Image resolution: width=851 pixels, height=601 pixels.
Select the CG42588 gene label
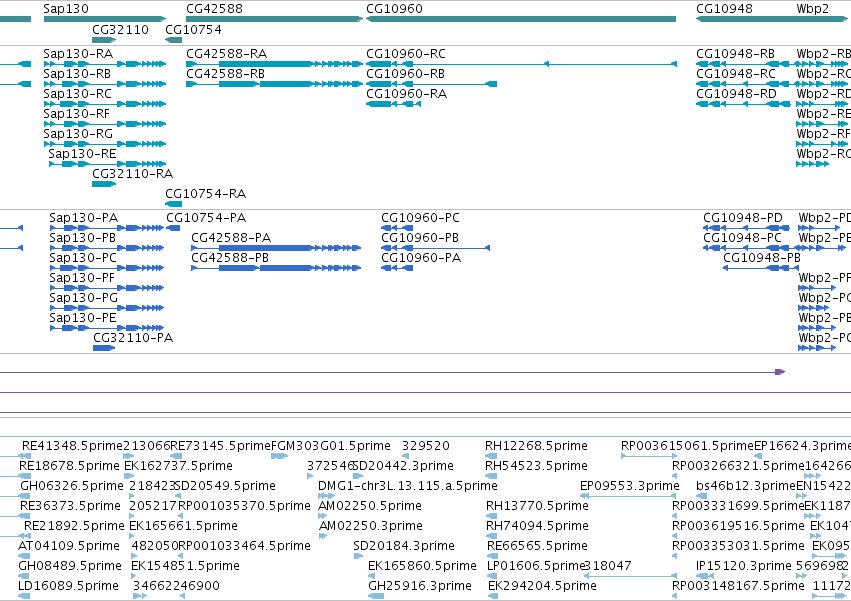[214, 9]
